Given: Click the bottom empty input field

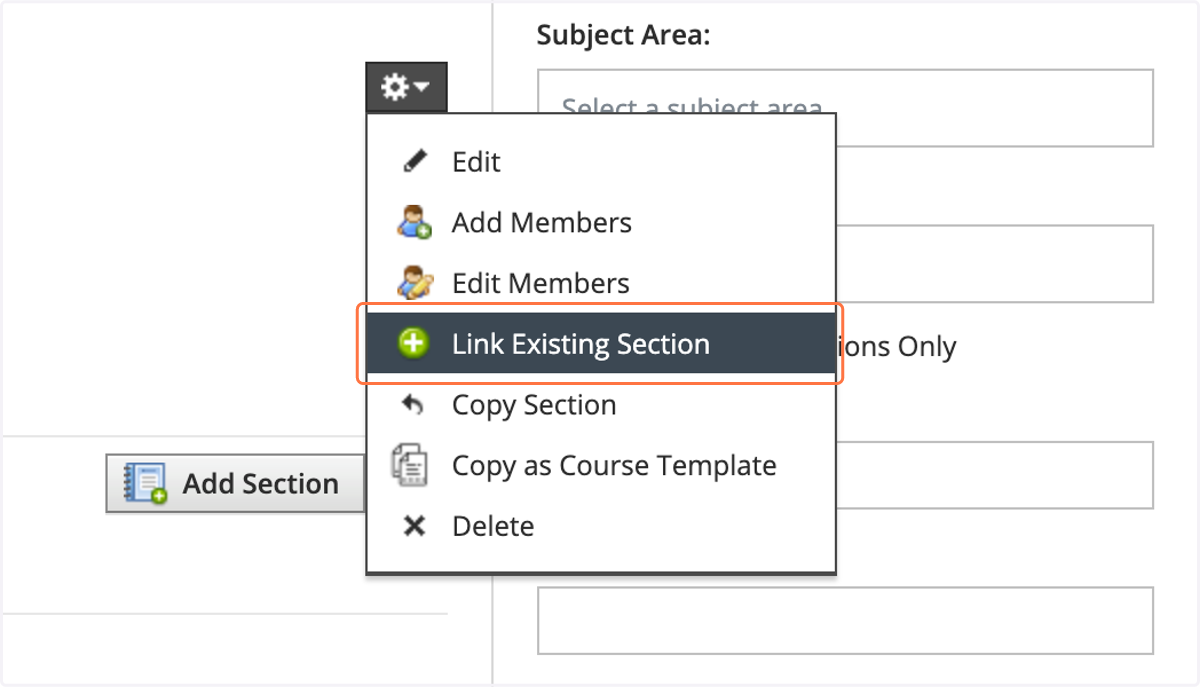Looking at the screenshot, I should (845, 621).
